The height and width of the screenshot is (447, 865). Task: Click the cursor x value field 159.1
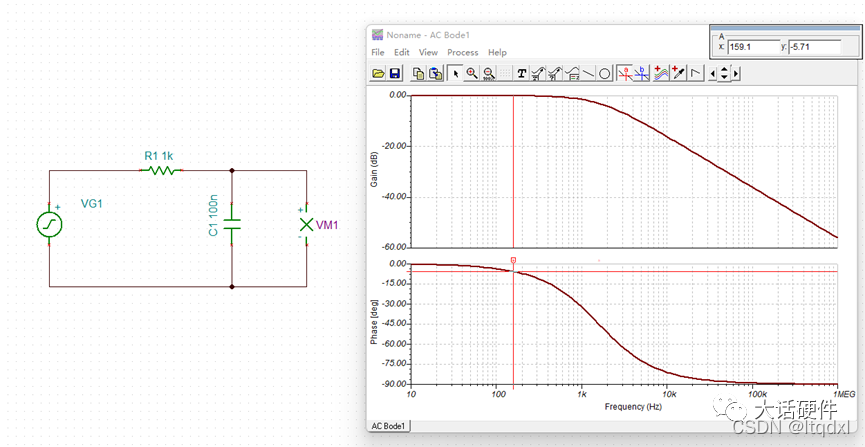tap(753, 47)
